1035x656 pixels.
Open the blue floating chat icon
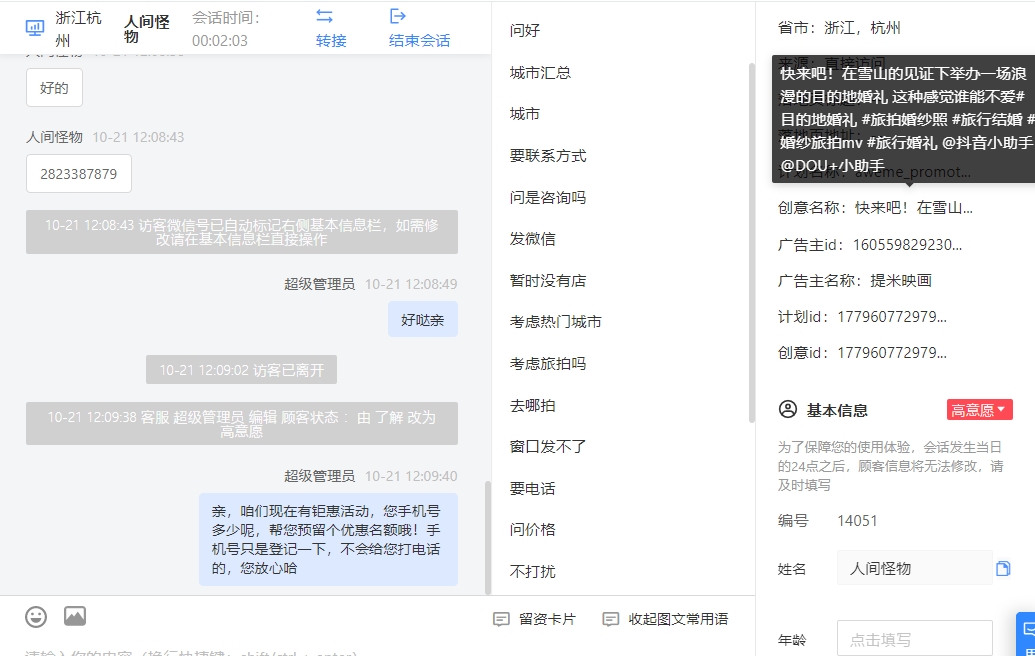(1026, 632)
